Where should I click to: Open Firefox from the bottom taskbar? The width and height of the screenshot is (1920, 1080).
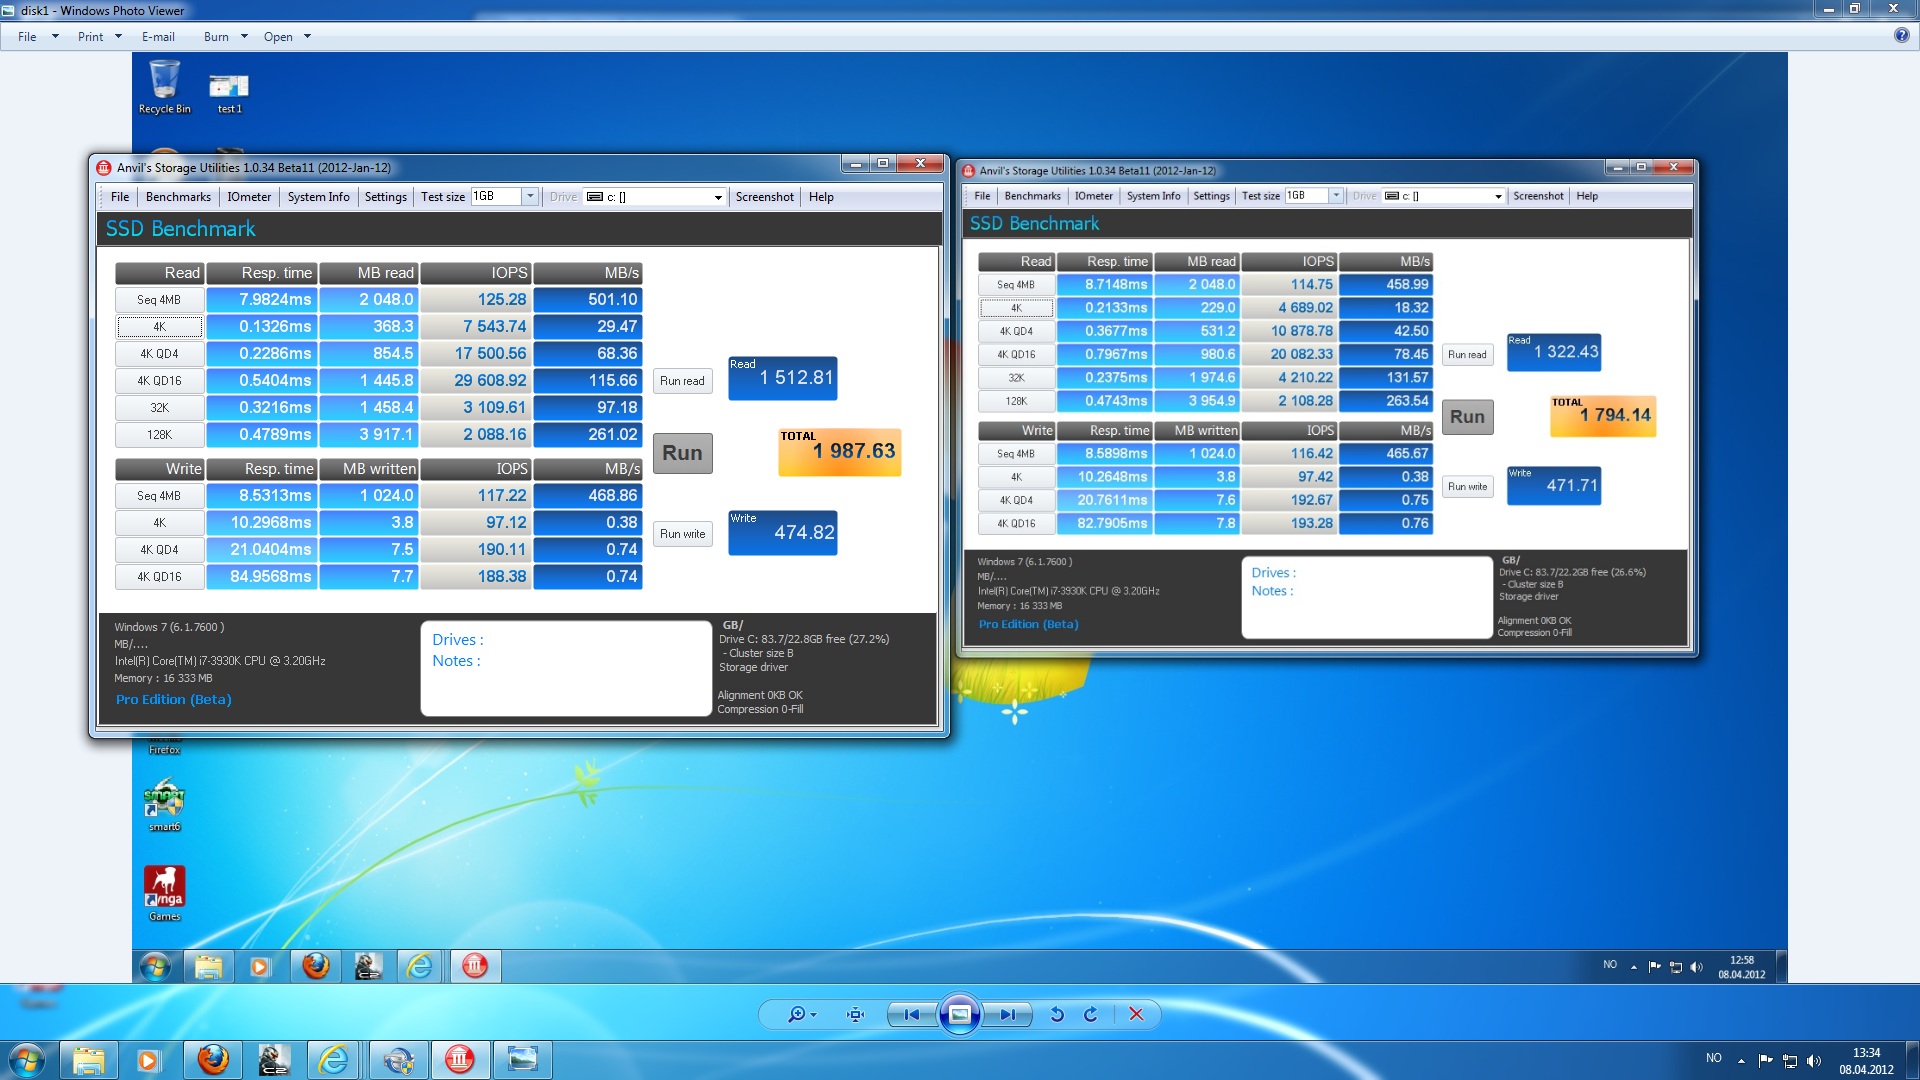[x=212, y=1060]
